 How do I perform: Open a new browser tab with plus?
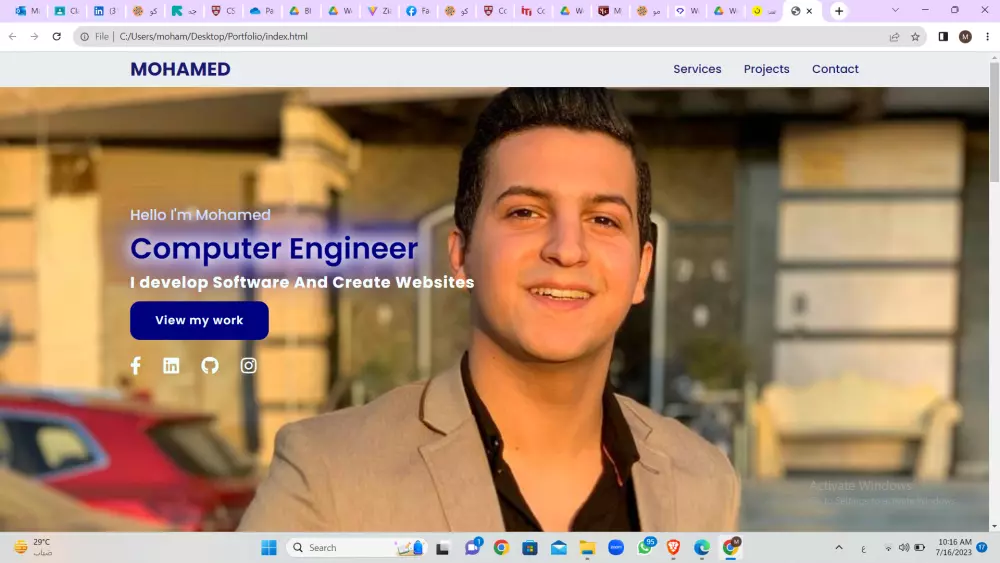pyautogui.click(x=839, y=11)
